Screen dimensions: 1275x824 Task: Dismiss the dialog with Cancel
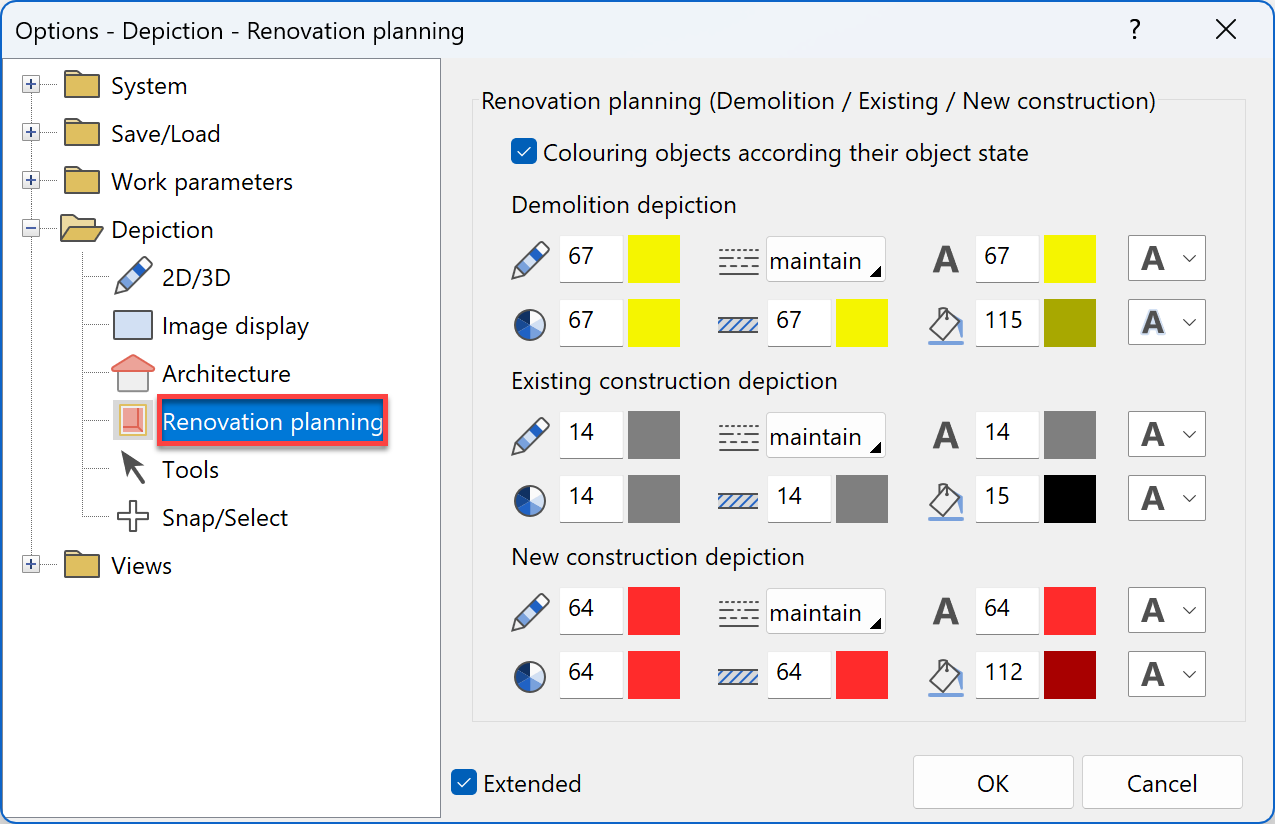point(1161,782)
